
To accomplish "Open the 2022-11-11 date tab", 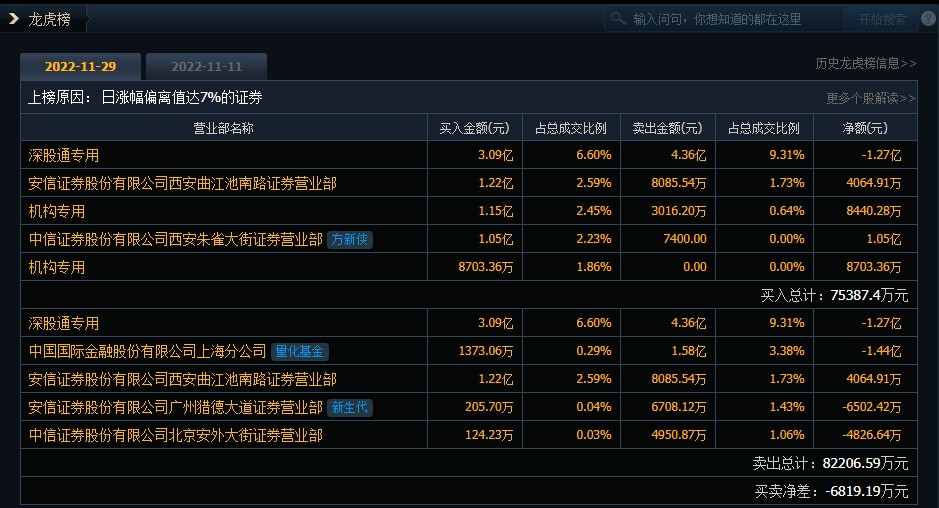I will 206,67.
